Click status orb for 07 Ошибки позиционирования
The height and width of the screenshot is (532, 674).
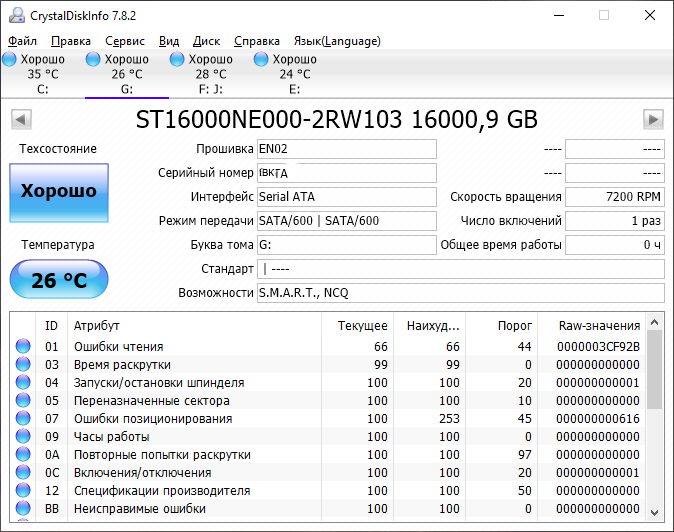tap(23, 419)
